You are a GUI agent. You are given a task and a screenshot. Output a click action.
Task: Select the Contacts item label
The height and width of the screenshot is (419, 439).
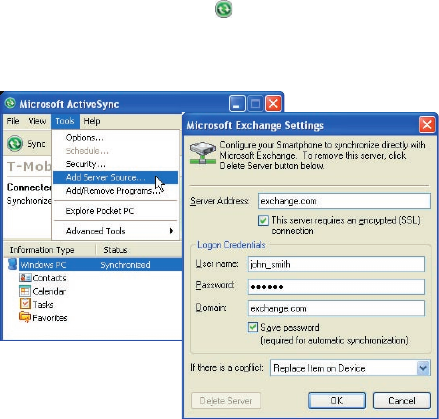click(49, 278)
